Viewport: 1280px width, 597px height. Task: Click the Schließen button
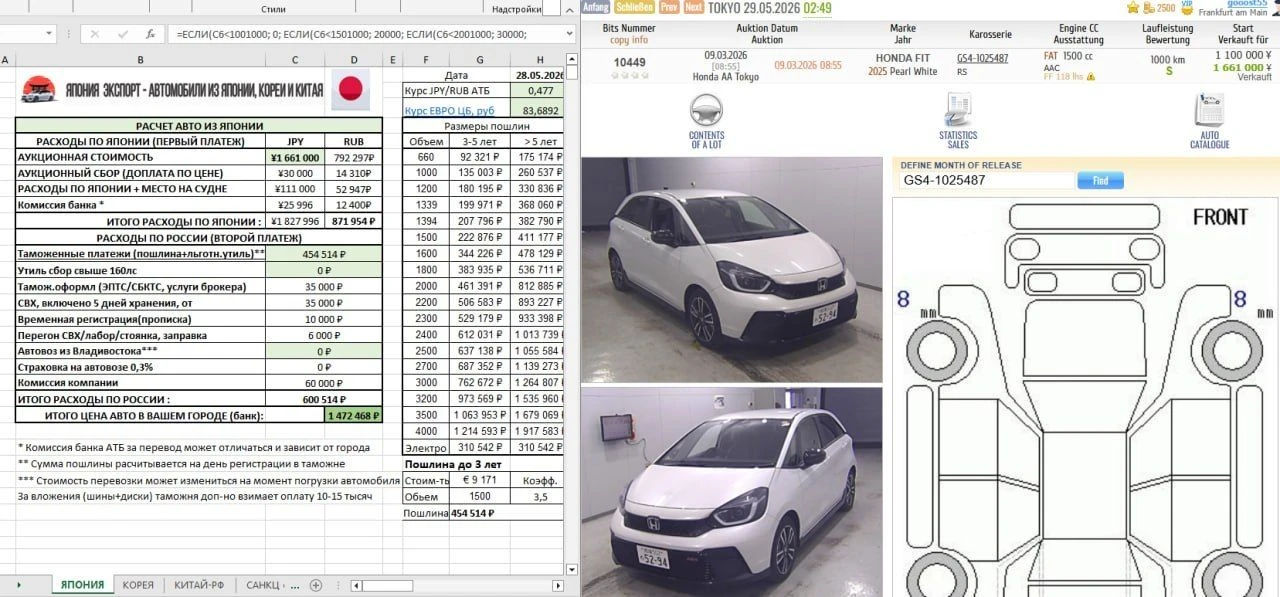point(634,7)
